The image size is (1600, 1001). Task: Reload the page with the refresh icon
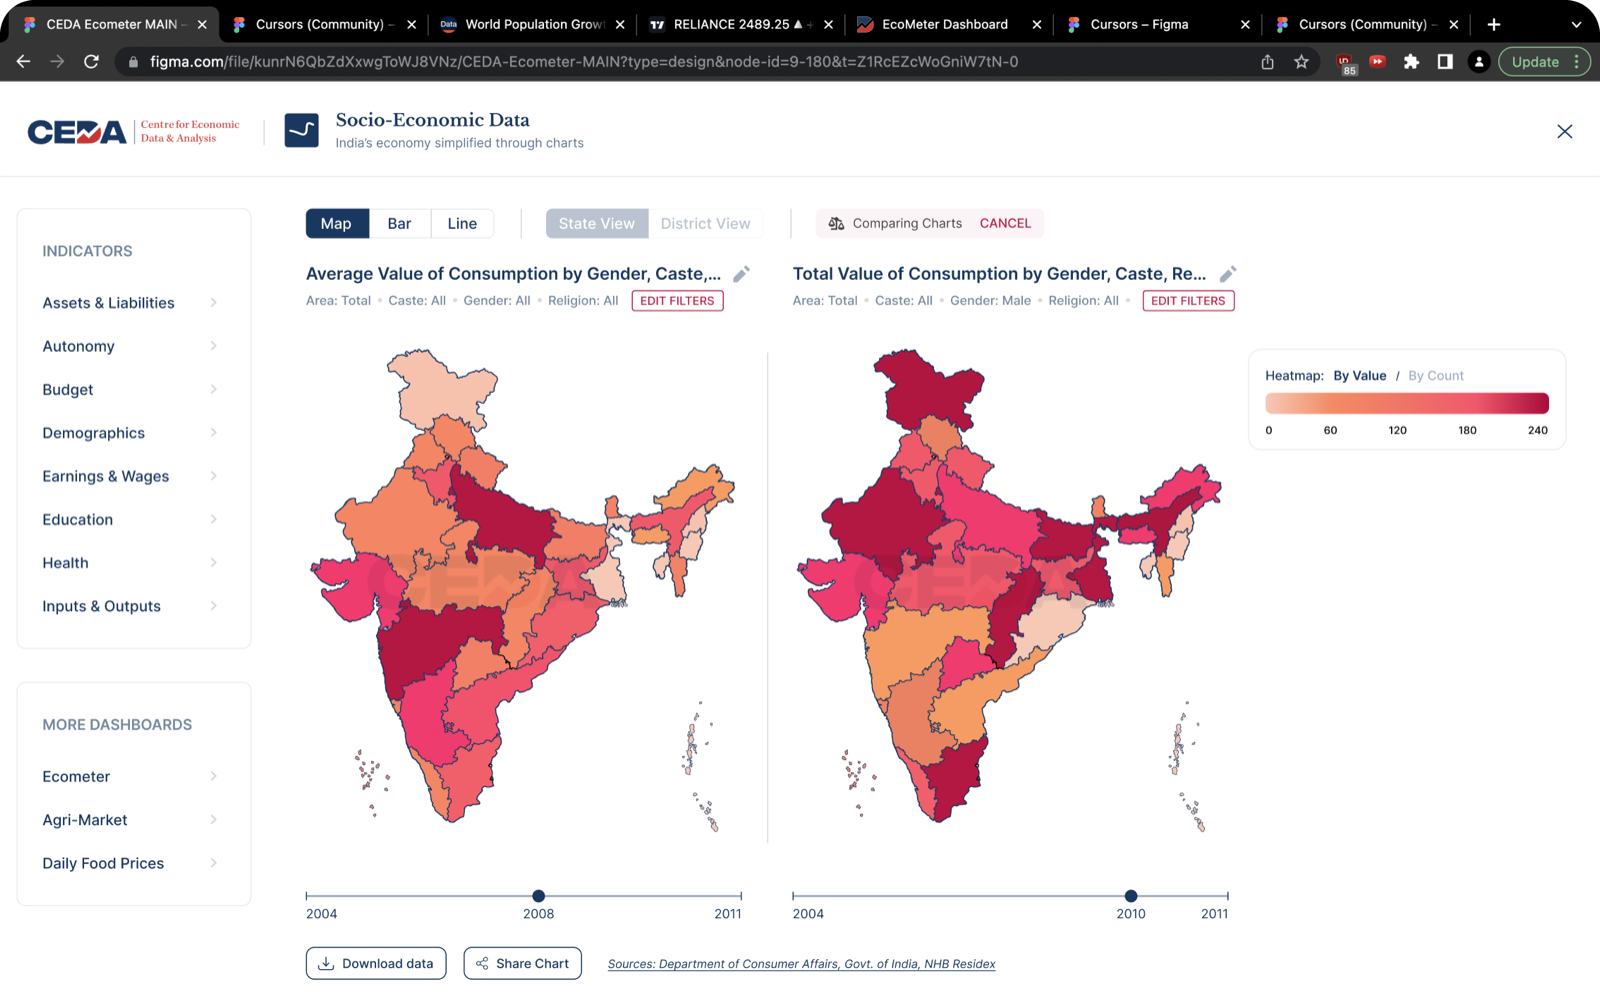pyautogui.click(x=91, y=62)
